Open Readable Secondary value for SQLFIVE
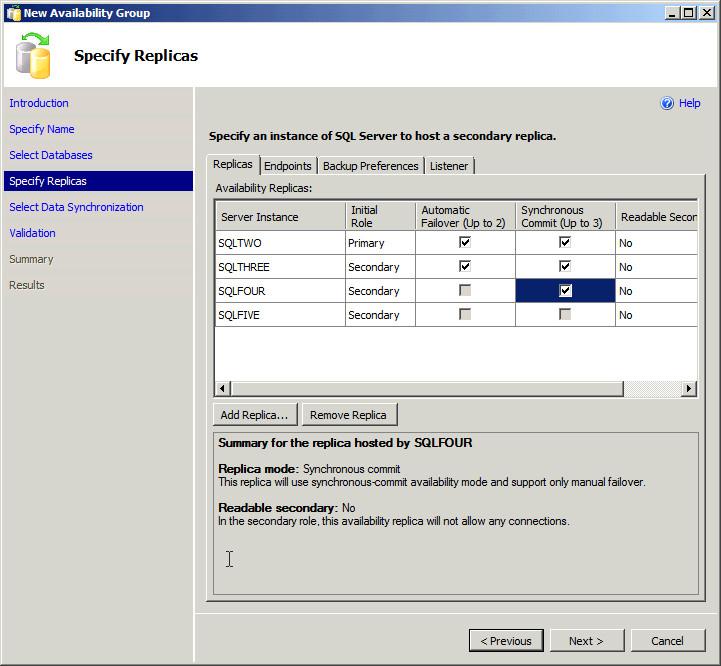 pyautogui.click(x=656, y=315)
